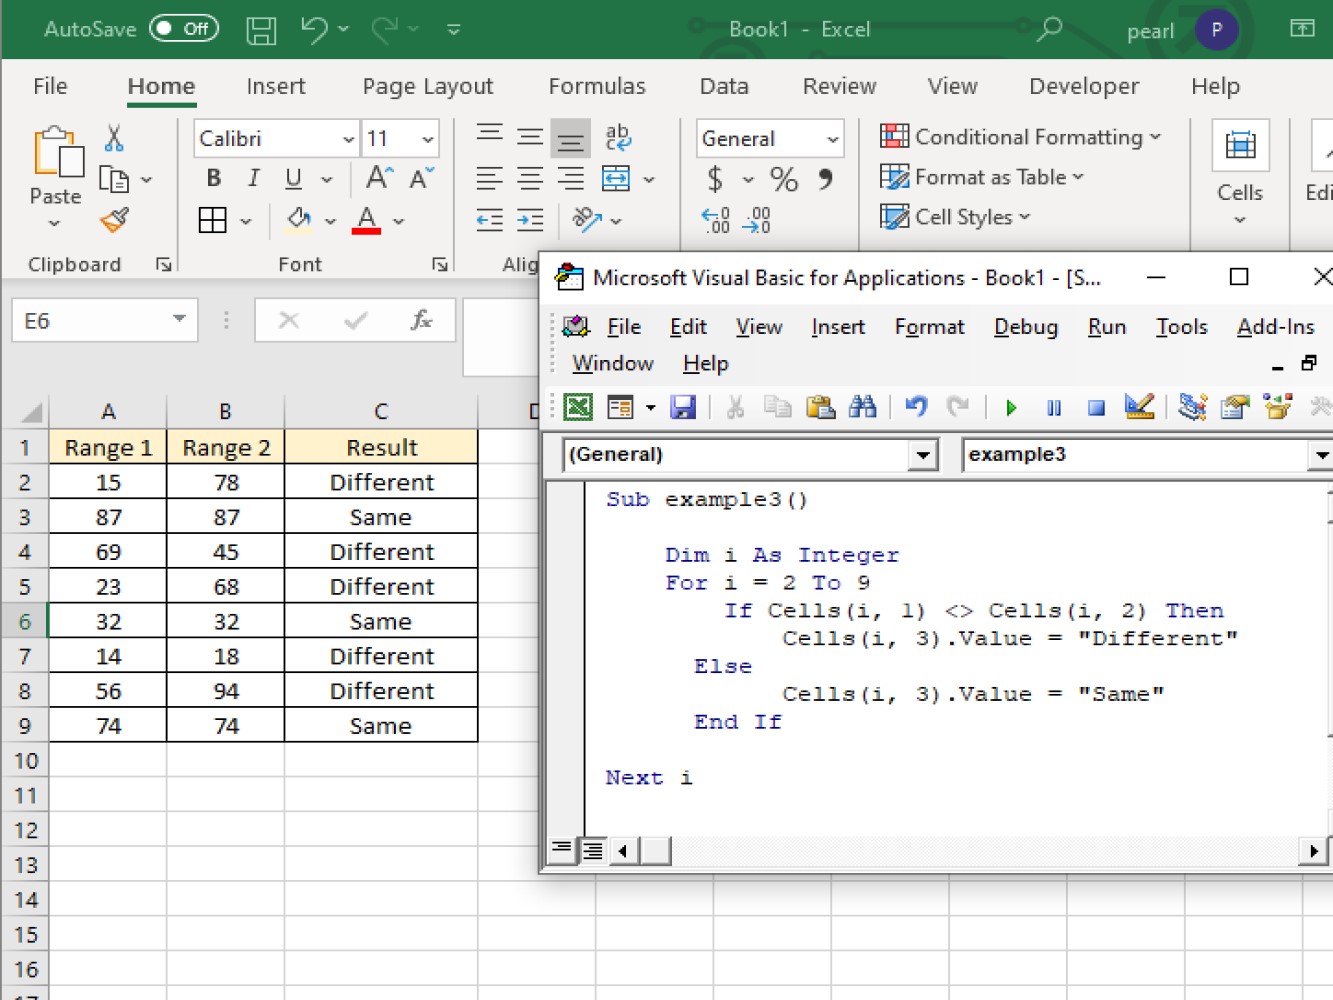Open the Developer ribbon tab
This screenshot has height=1000, width=1333.
tap(1084, 87)
